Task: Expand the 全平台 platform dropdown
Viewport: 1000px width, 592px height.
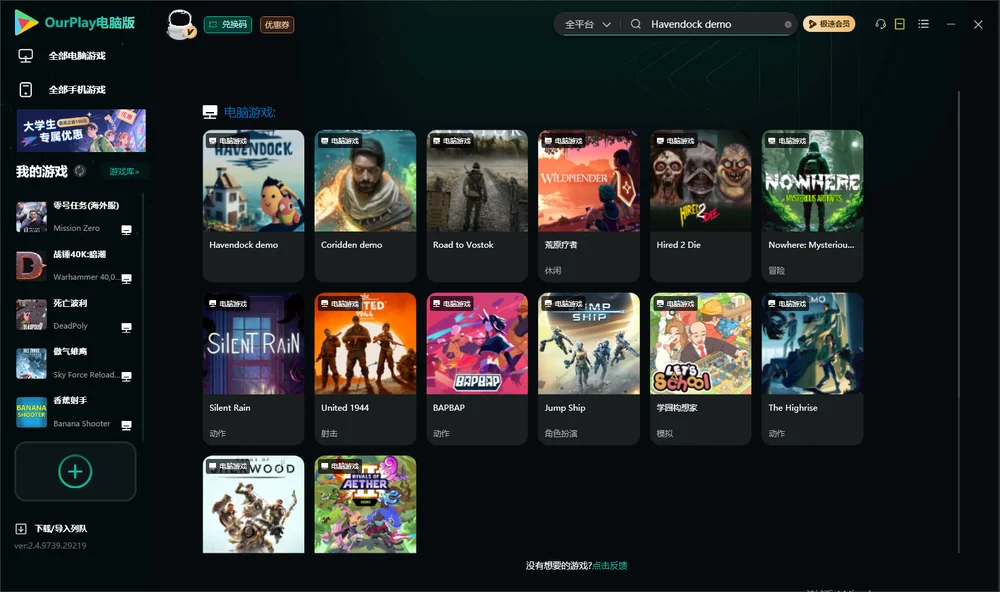Action: 587,24
